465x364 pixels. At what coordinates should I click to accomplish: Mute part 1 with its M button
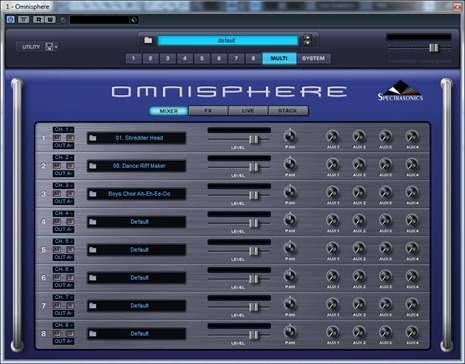(x=57, y=138)
